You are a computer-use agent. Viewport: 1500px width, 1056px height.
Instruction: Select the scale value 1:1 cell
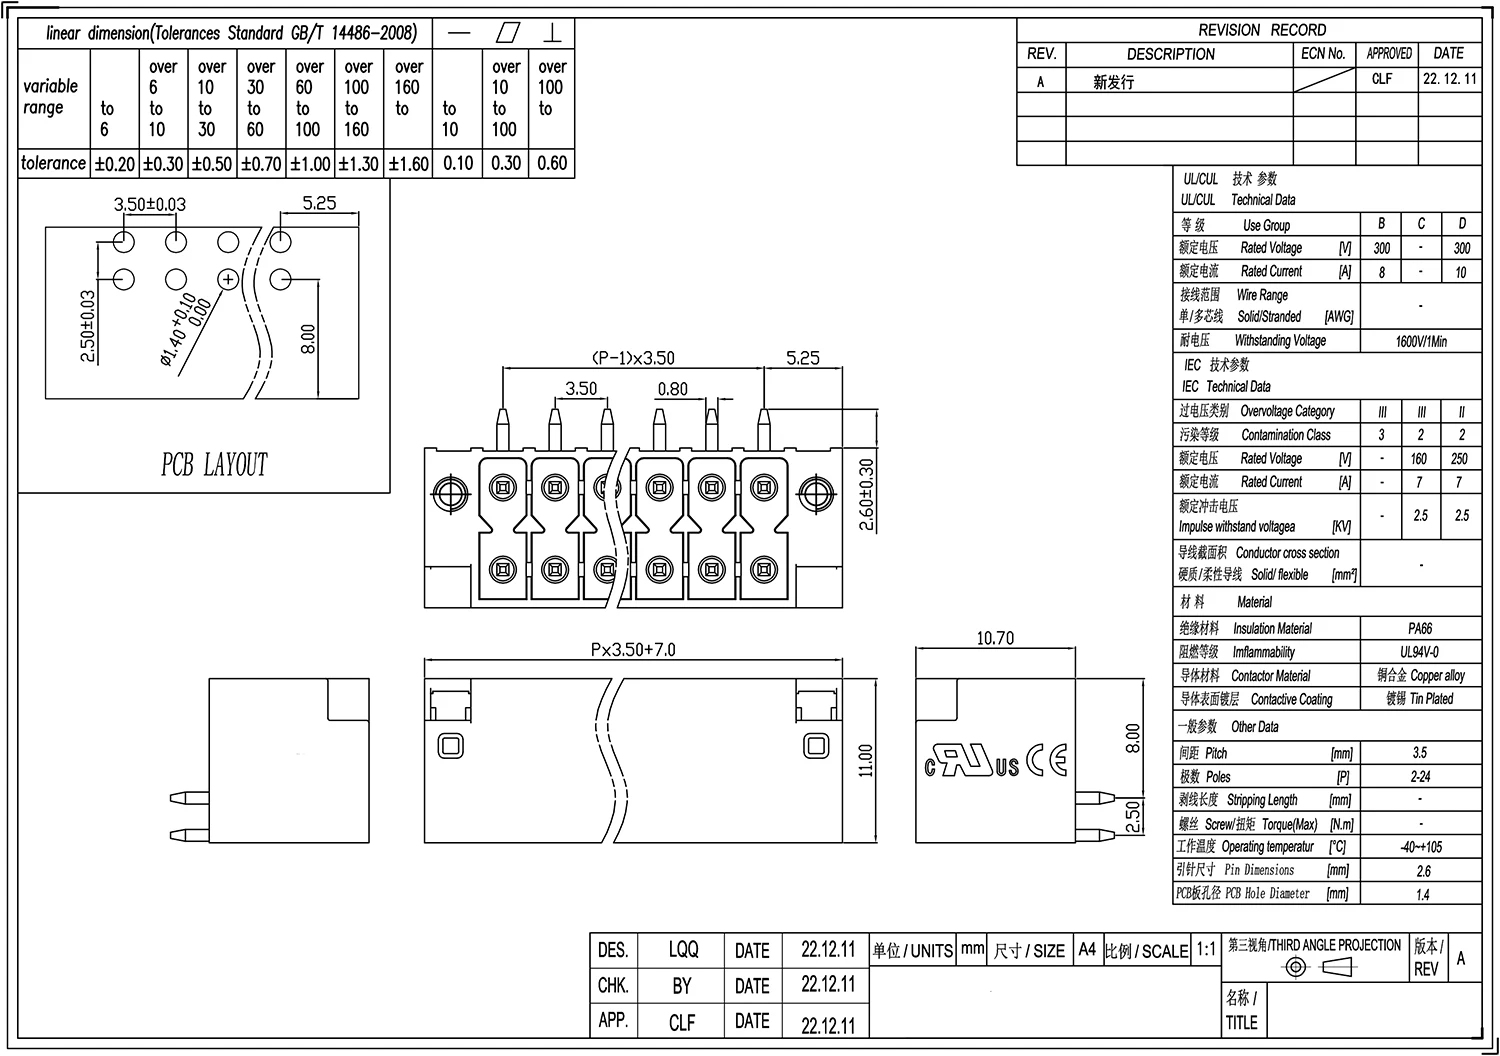point(1206,951)
